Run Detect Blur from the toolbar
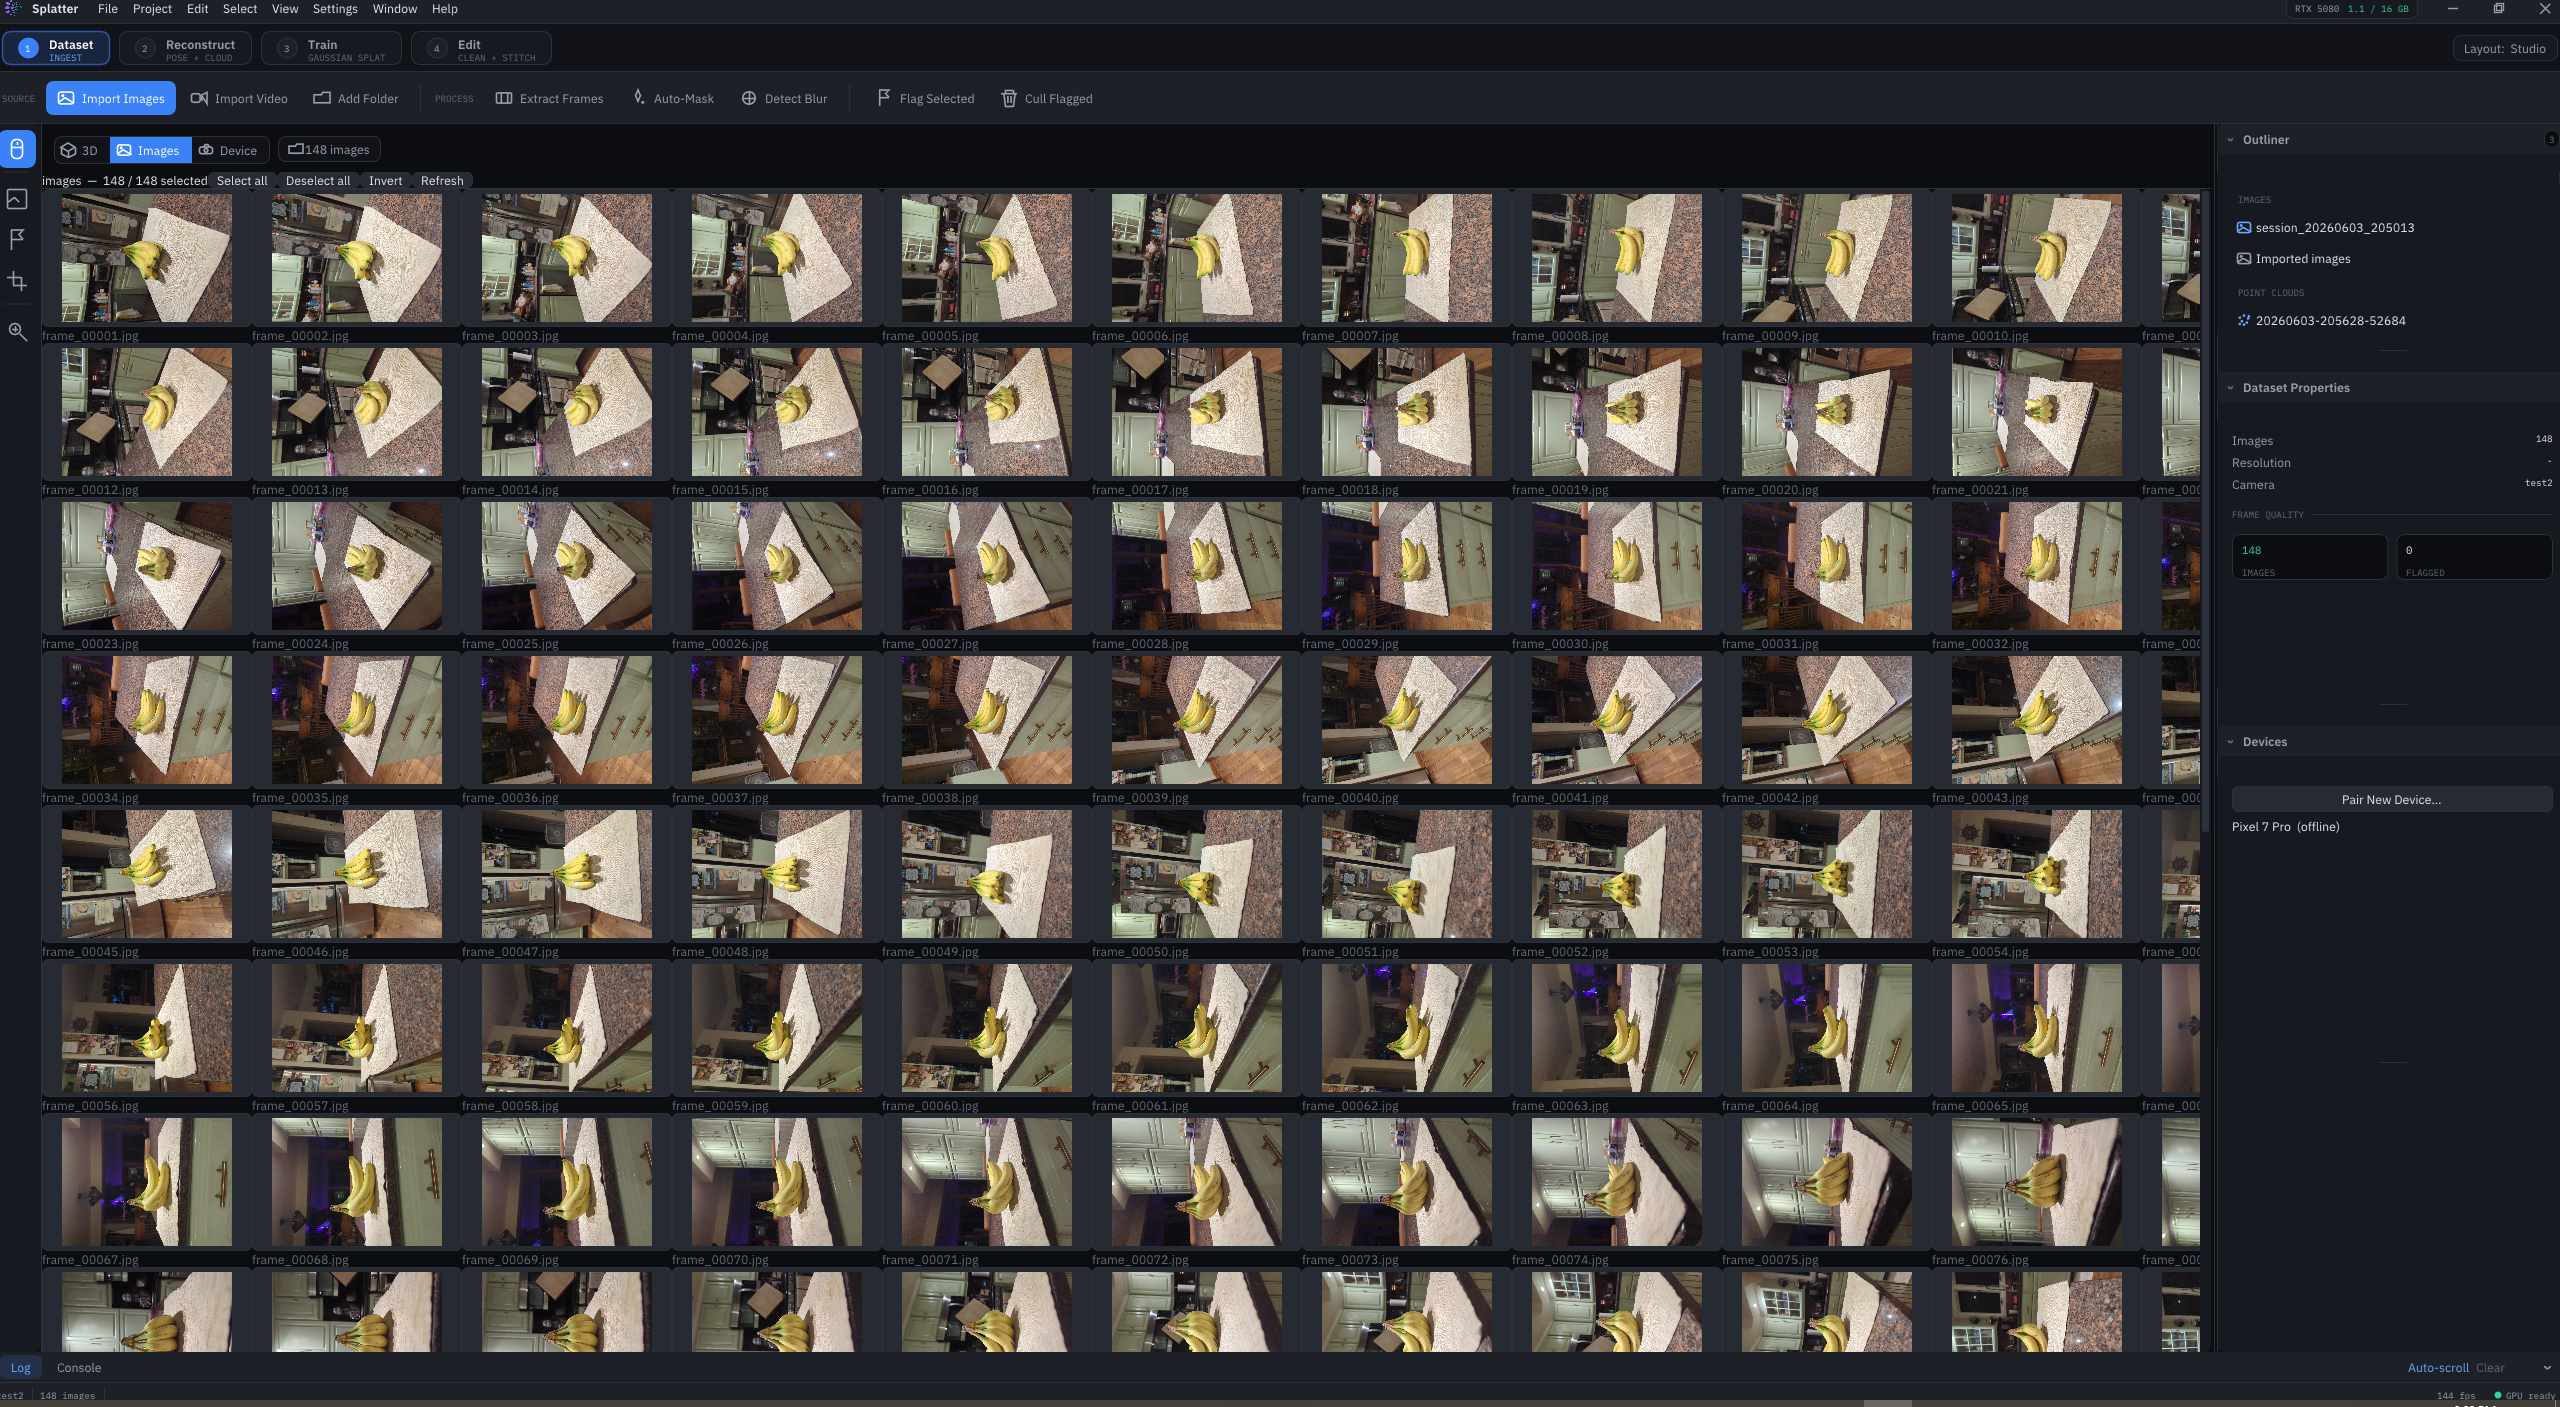 pyautogui.click(x=785, y=98)
